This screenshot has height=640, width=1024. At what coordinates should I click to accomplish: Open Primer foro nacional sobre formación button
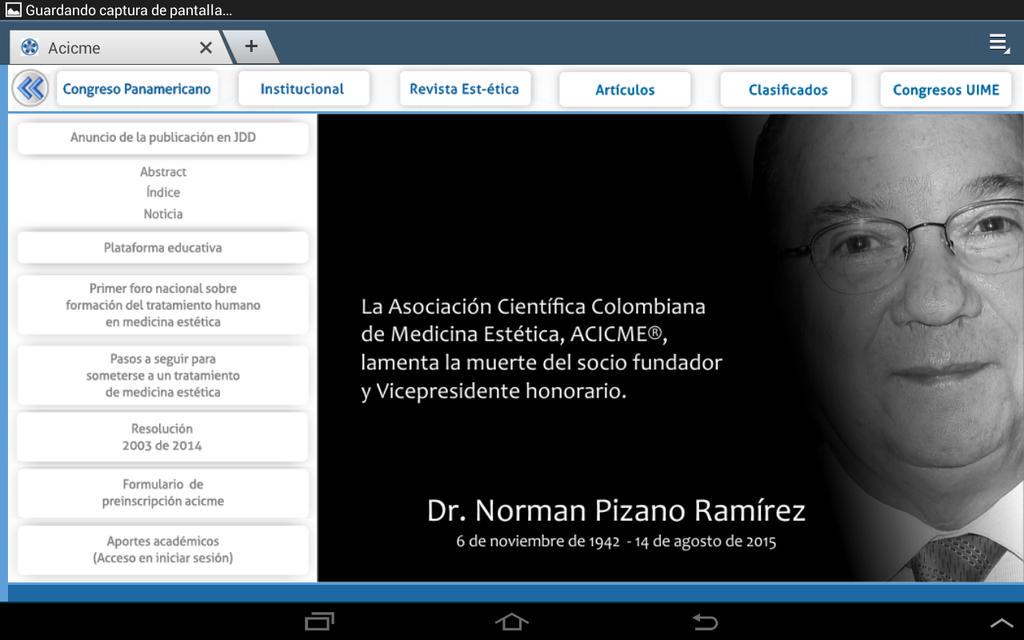163,305
